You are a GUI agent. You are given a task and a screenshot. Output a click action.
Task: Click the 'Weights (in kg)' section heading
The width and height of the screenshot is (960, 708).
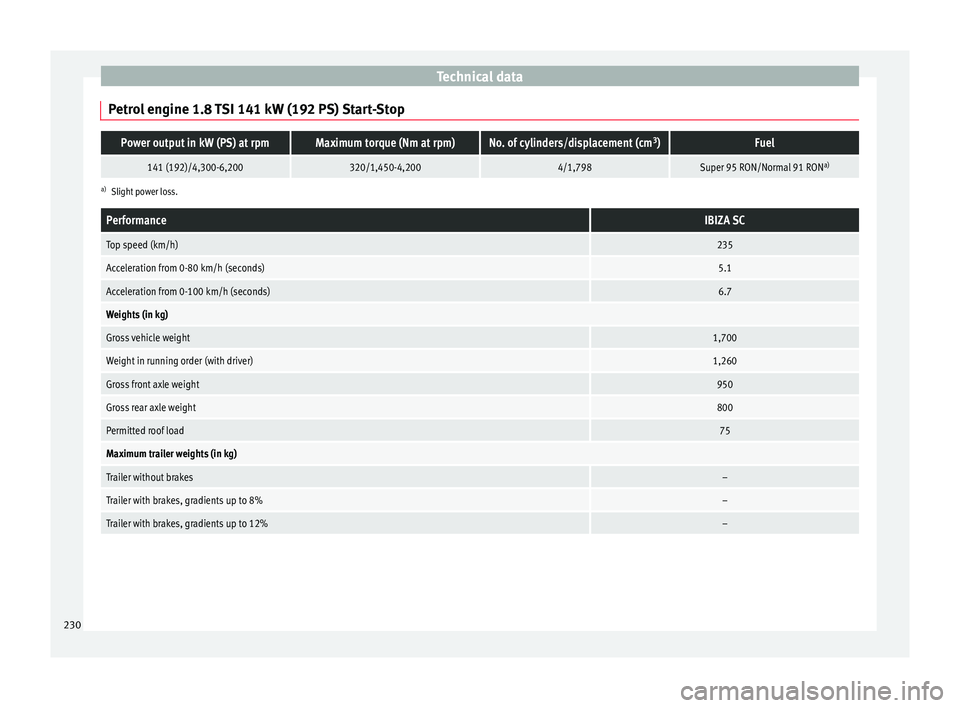point(137,315)
